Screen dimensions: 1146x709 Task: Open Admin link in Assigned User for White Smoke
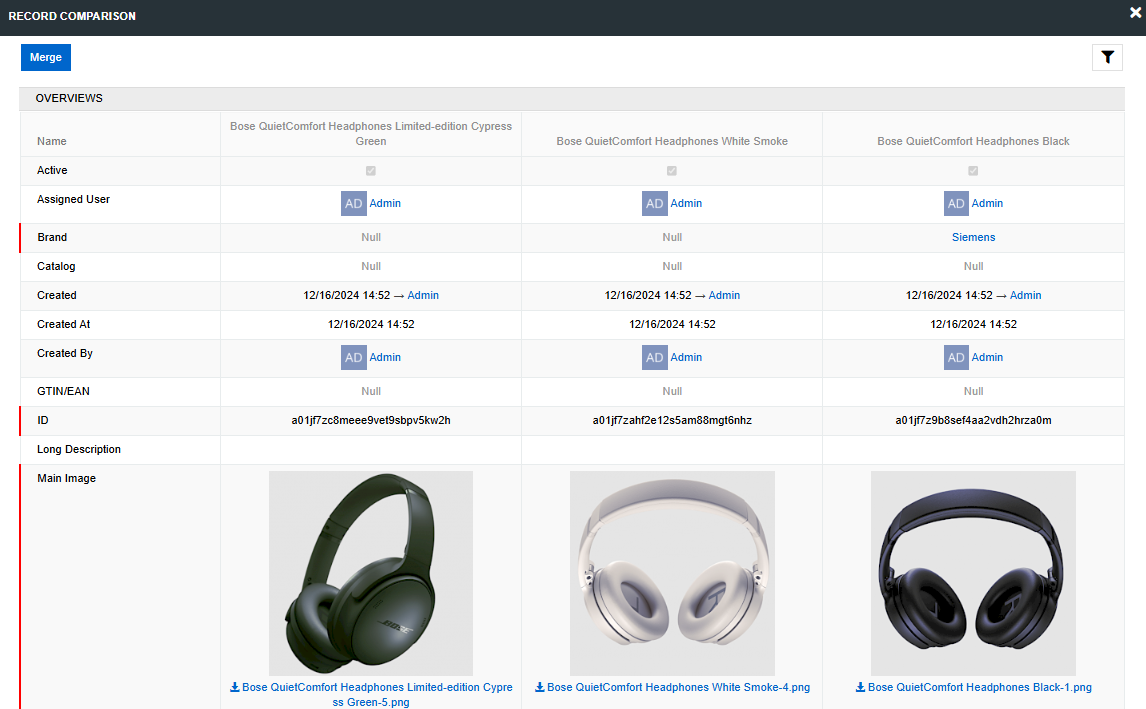coord(686,203)
